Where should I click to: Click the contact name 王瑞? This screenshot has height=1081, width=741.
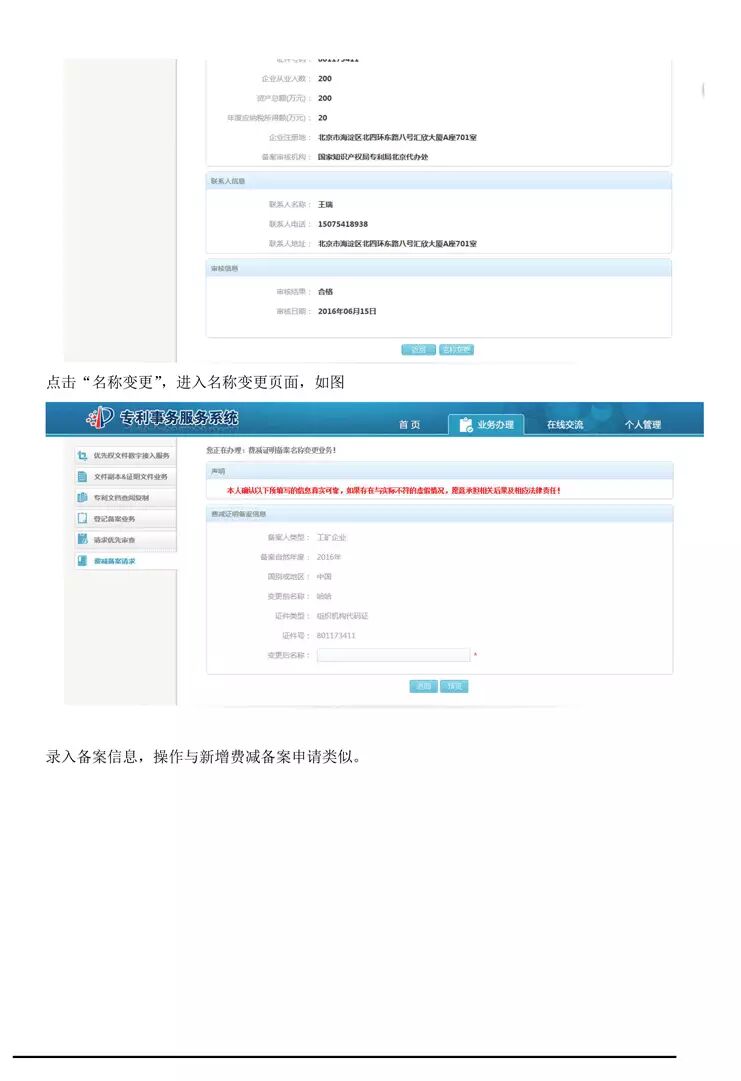pos(325,205)
